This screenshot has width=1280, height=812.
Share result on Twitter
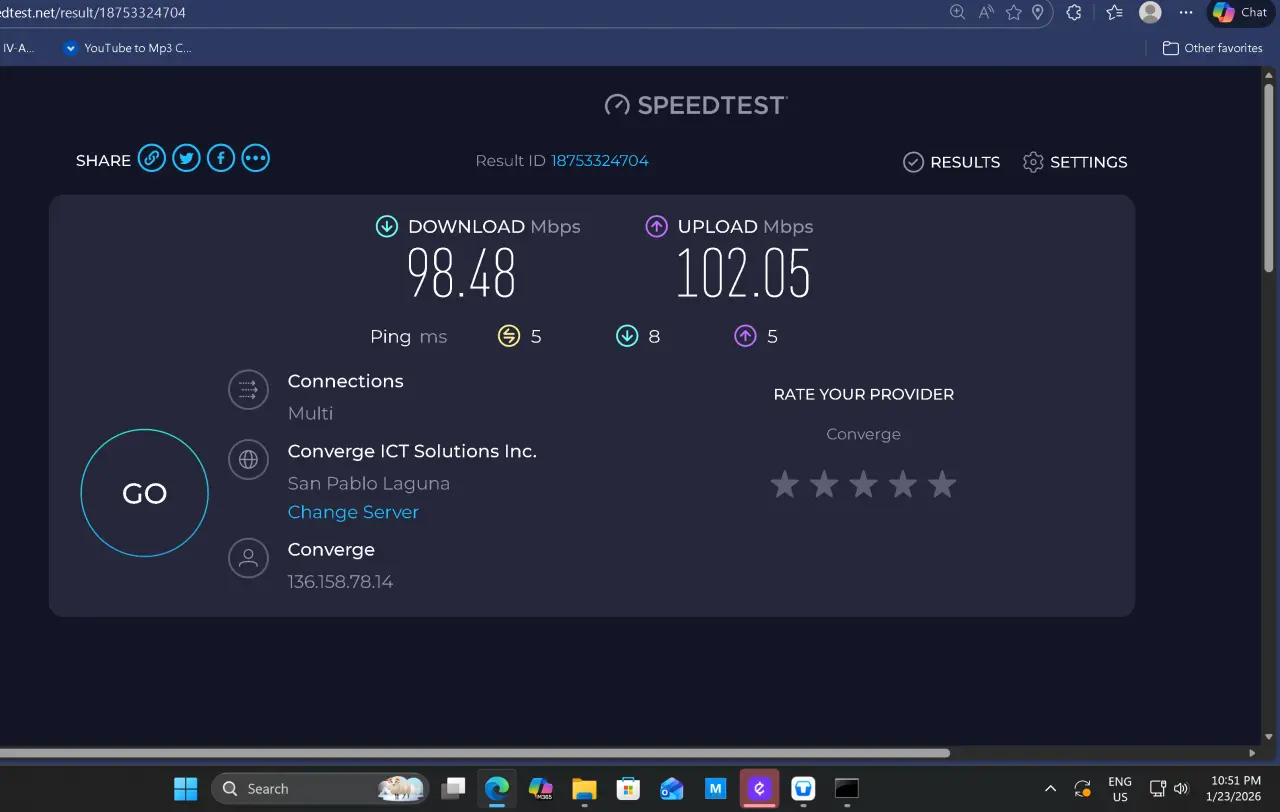coord(186,158)
